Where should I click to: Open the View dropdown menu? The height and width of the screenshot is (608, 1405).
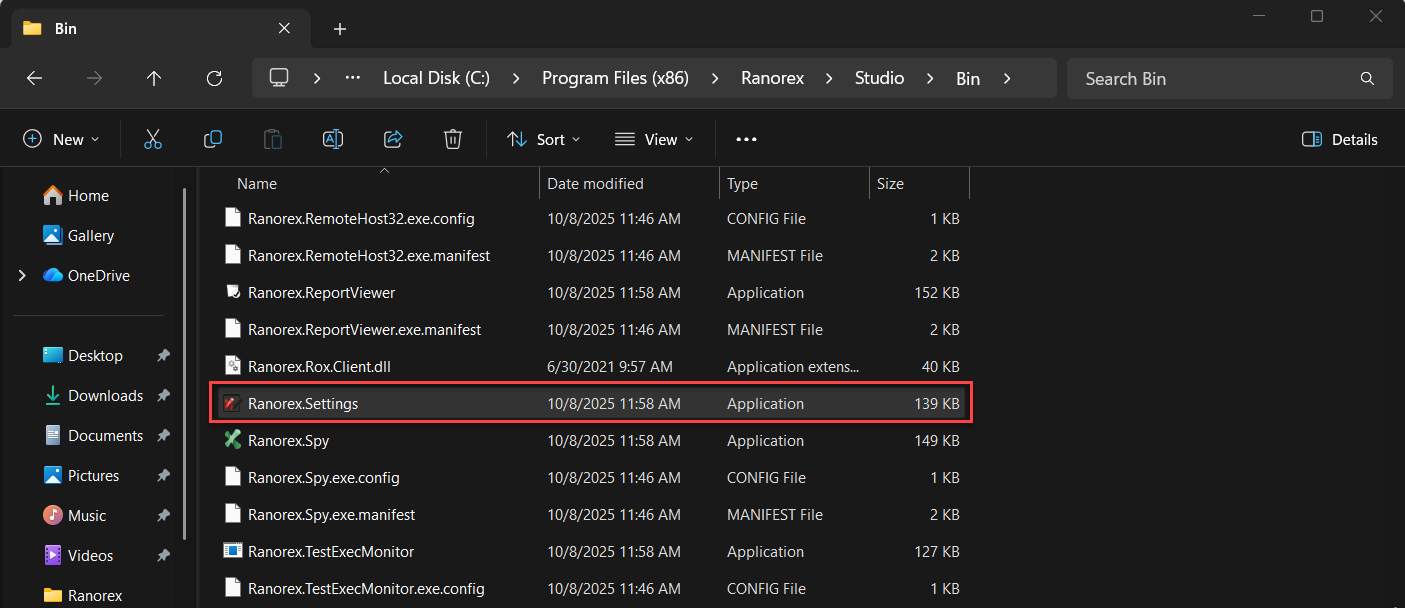tap(654, 140)
